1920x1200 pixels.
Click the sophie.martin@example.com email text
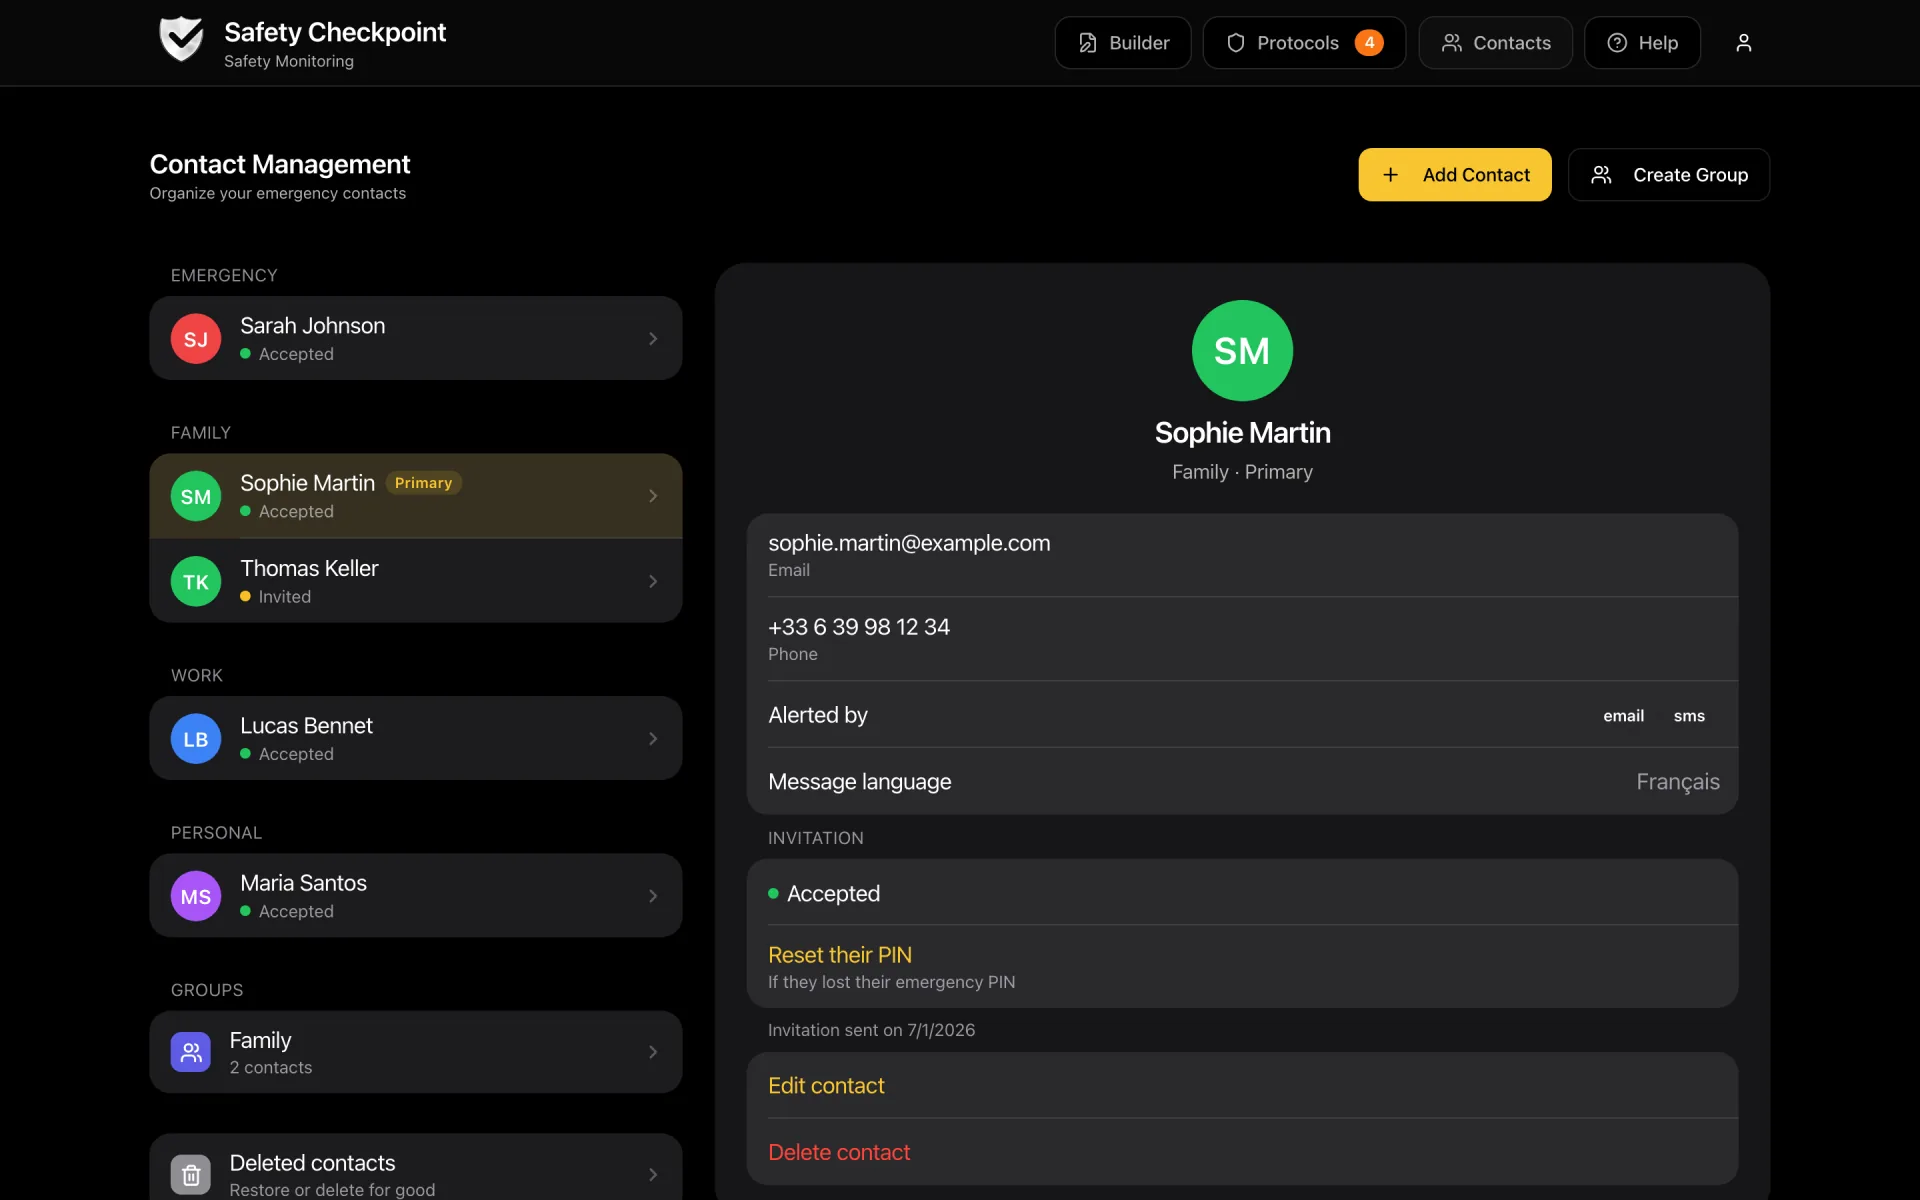point(909,543)
